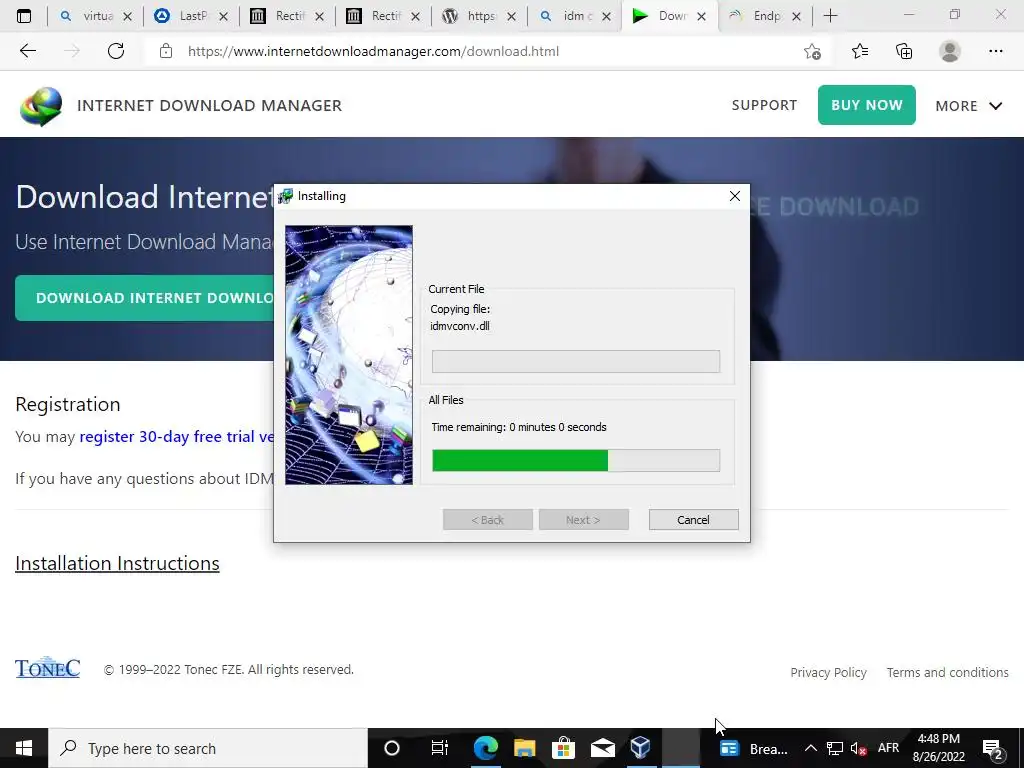
Task: Click the installer globe artwork
Action: (349, 355)
